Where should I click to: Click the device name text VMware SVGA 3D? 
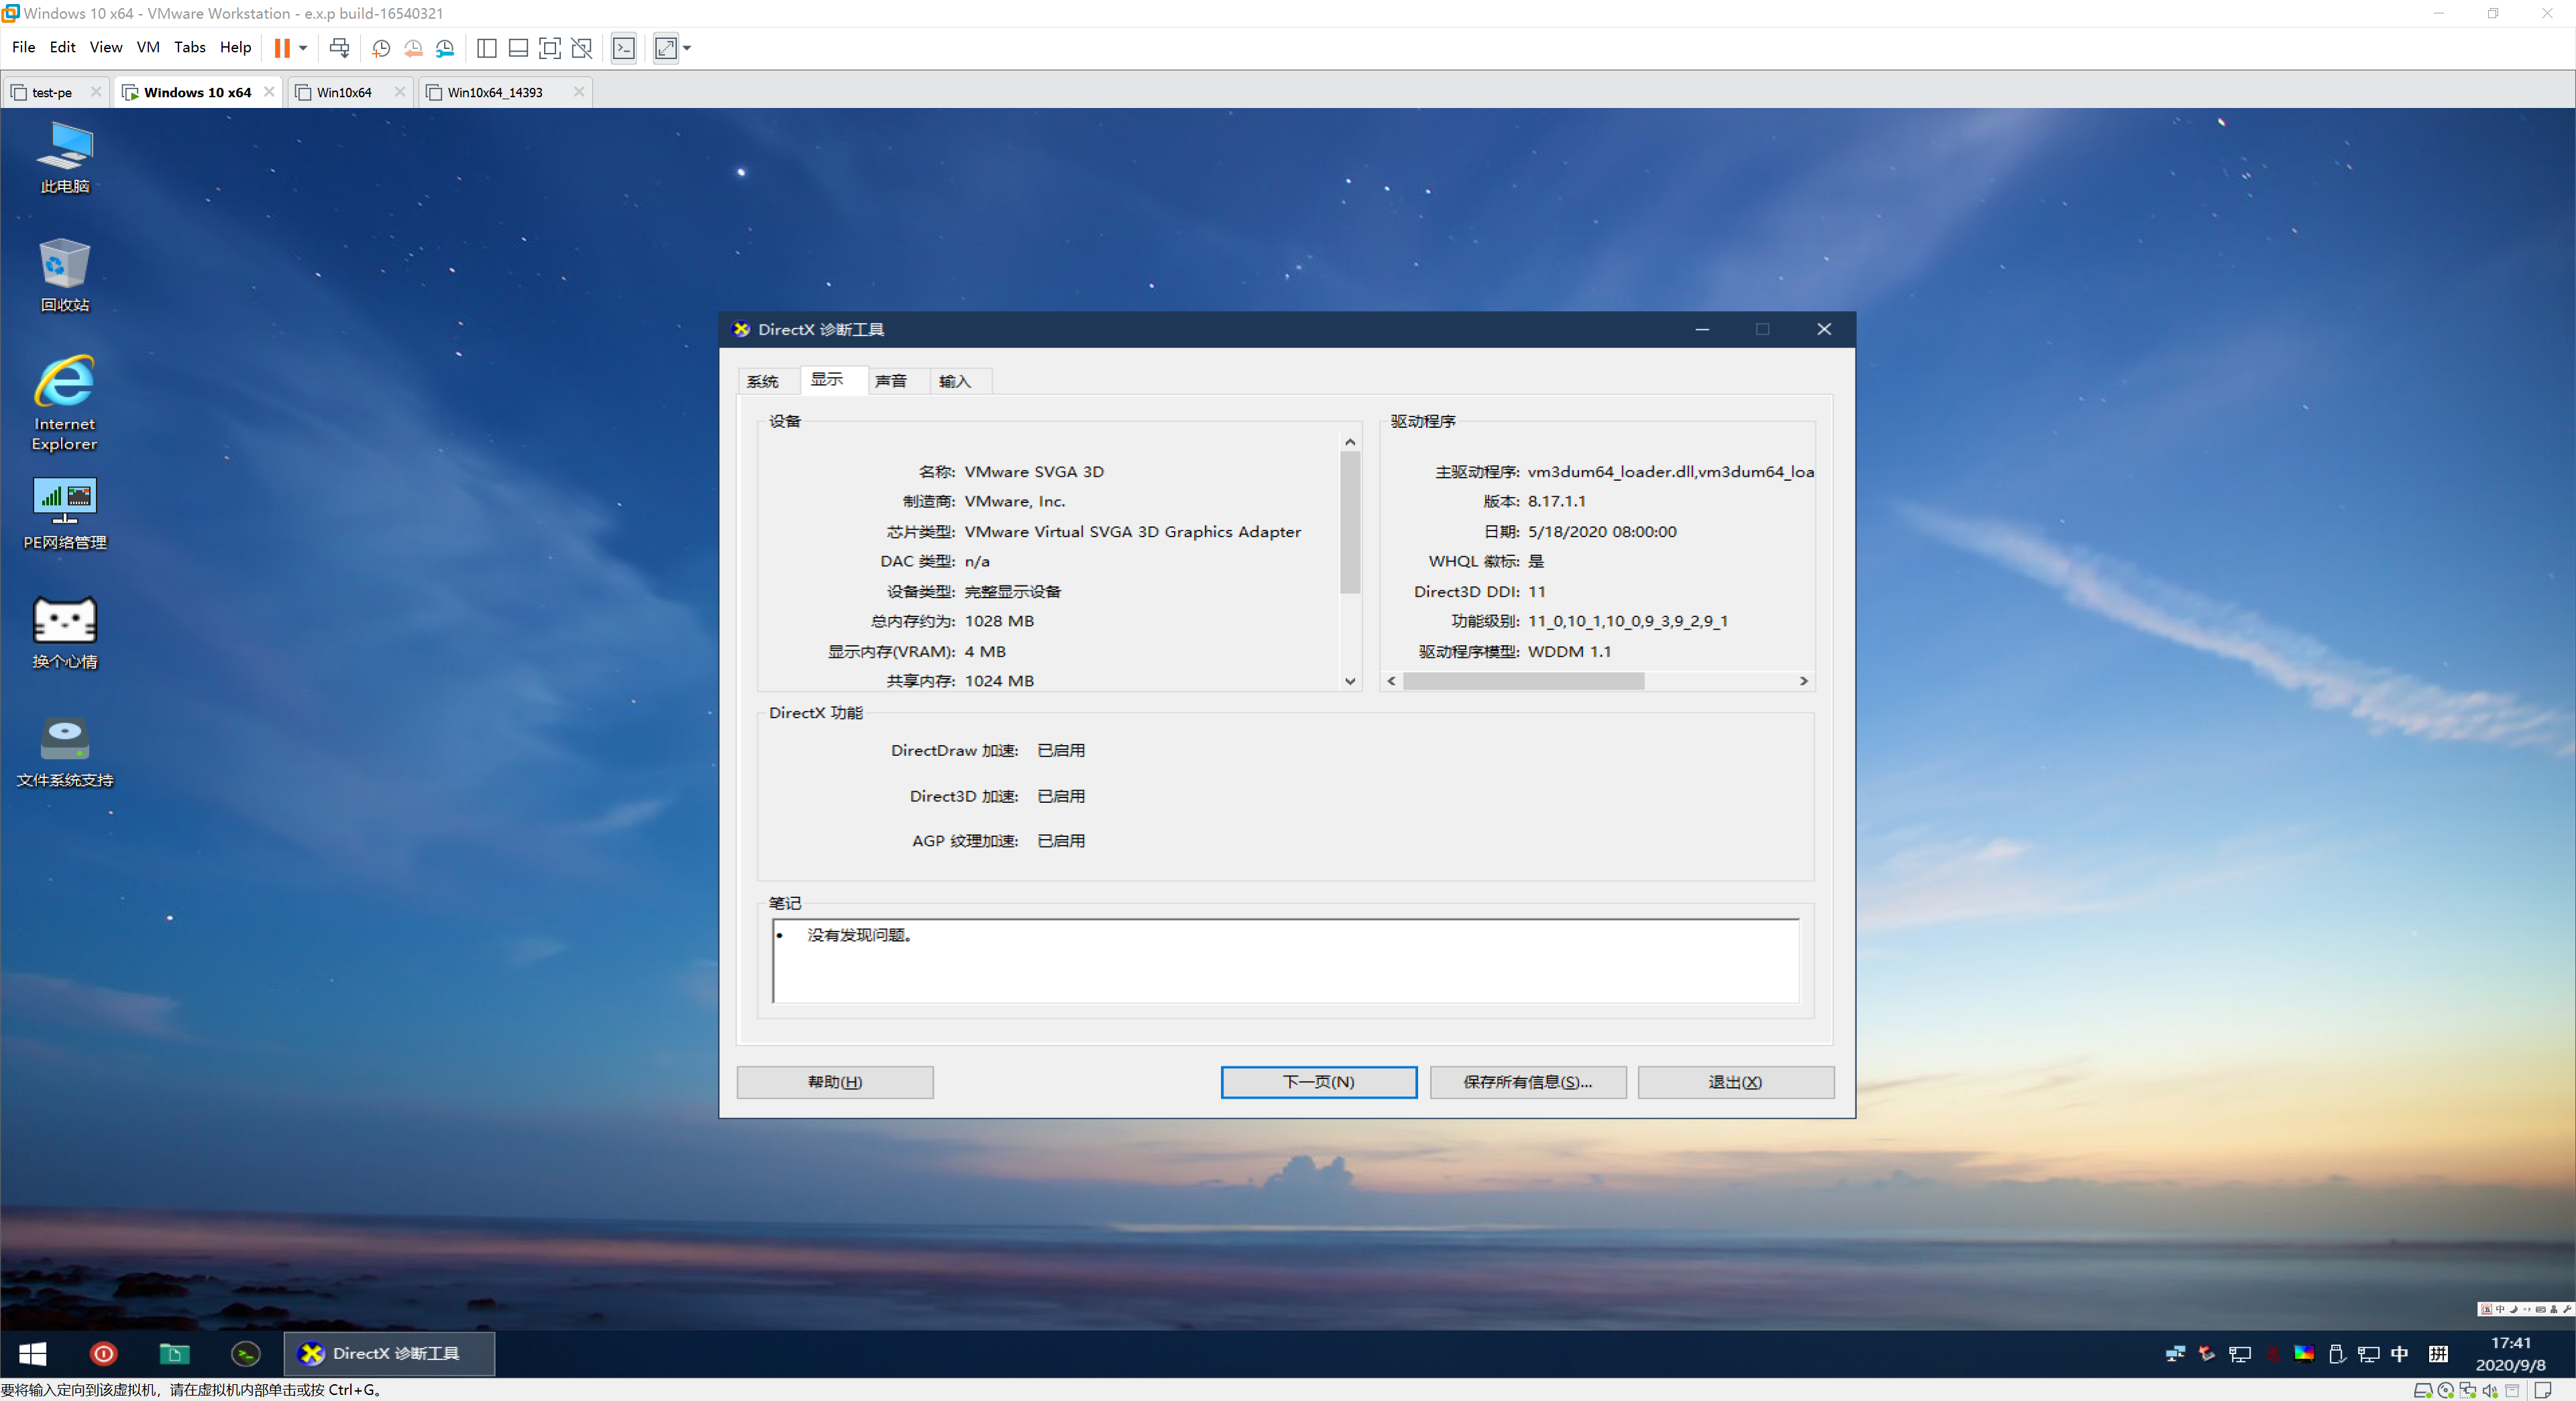(1034, 472)
